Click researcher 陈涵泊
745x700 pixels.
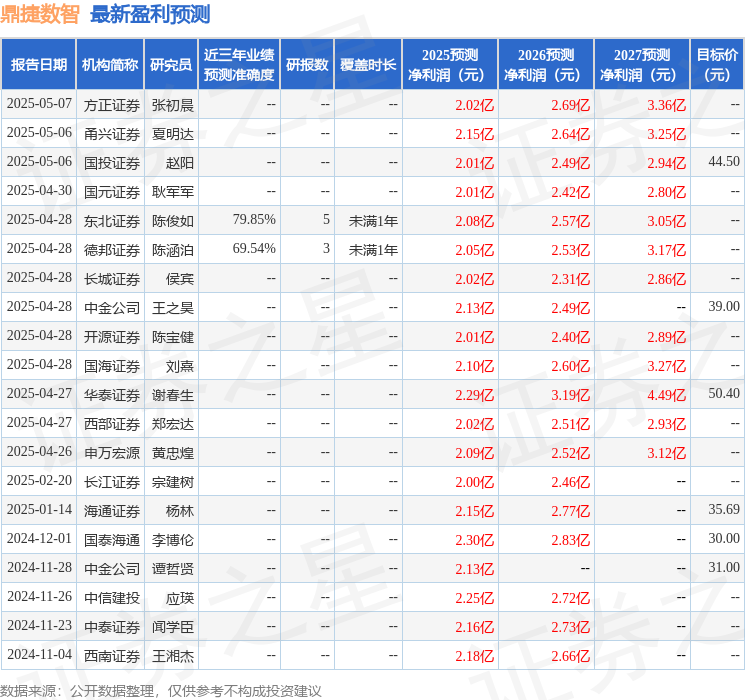[x=173, y=250]
